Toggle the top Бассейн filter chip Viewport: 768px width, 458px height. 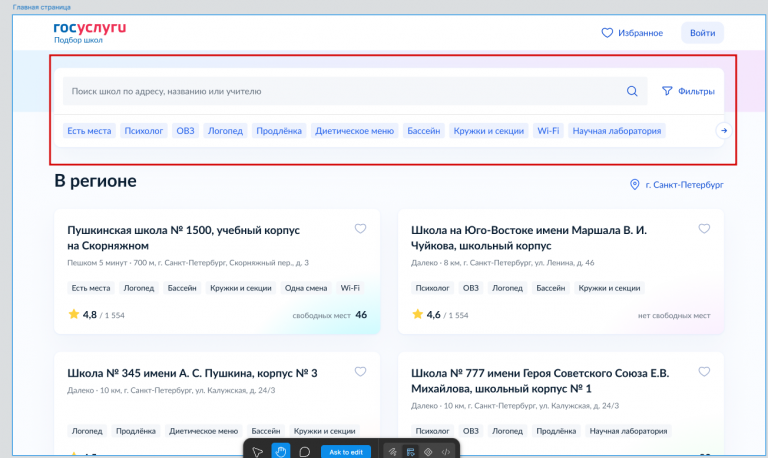click(x=424, y=131)
